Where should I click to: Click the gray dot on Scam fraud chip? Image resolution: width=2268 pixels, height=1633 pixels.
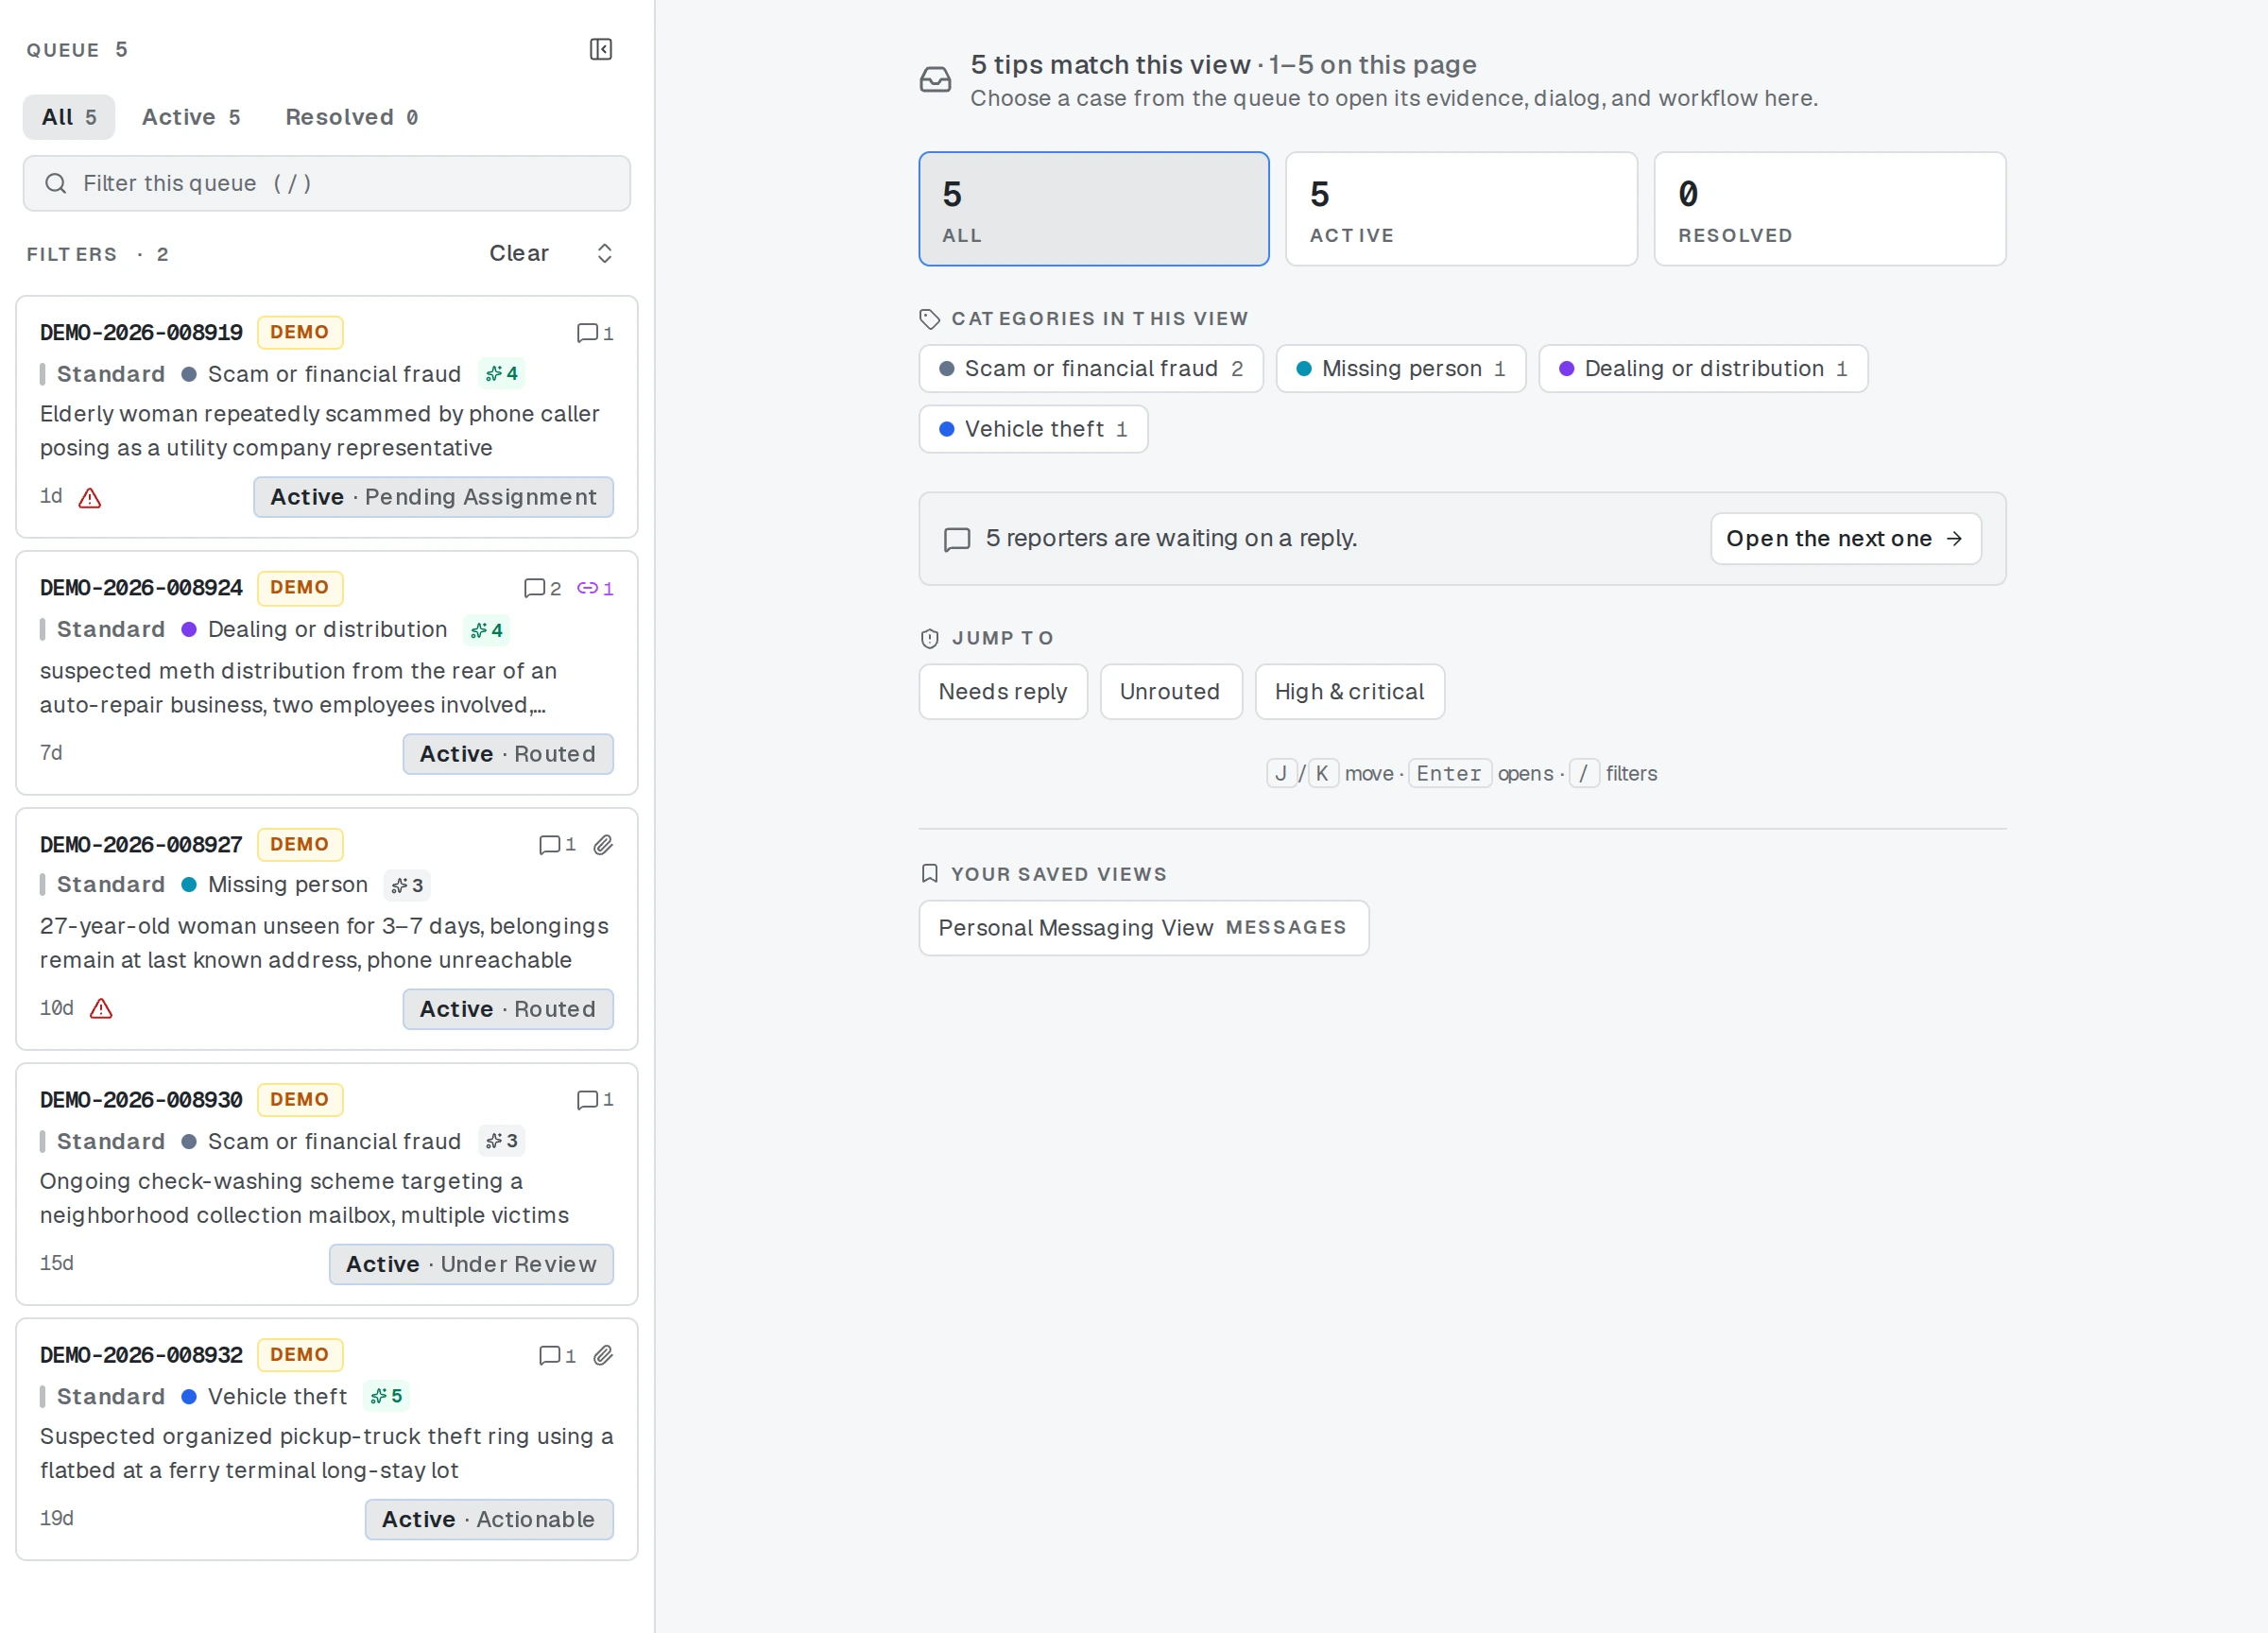click(x=946, y=369)
